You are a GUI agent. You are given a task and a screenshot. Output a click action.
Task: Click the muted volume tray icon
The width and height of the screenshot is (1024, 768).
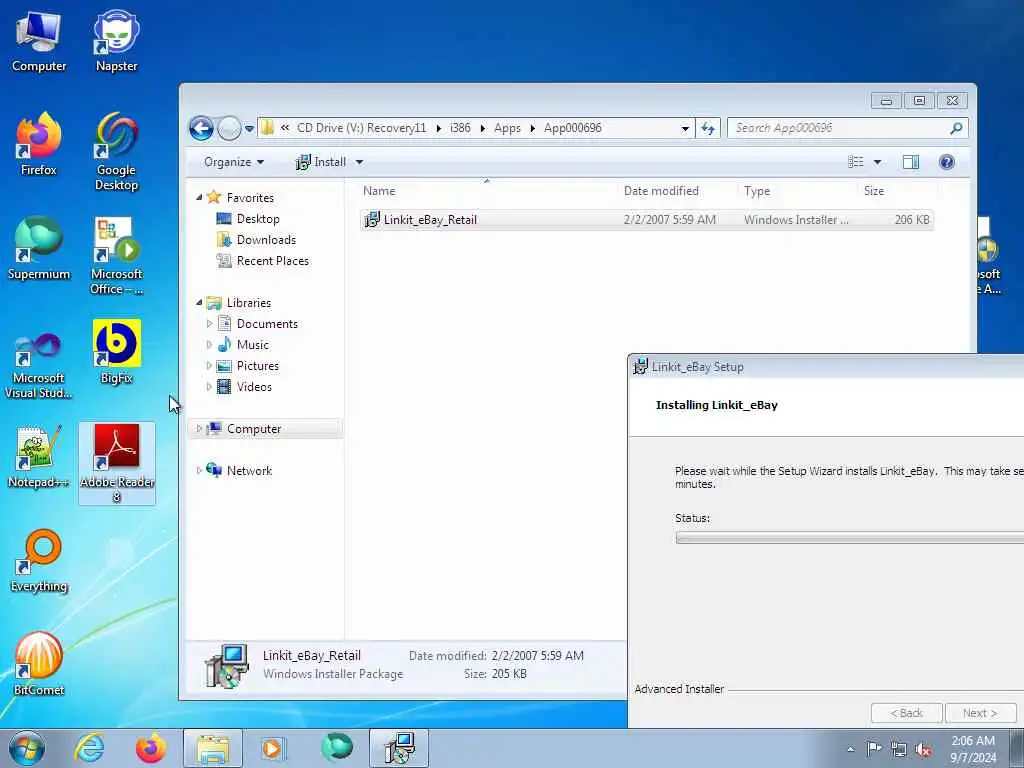pyautogui.click(x=923, y=750)
